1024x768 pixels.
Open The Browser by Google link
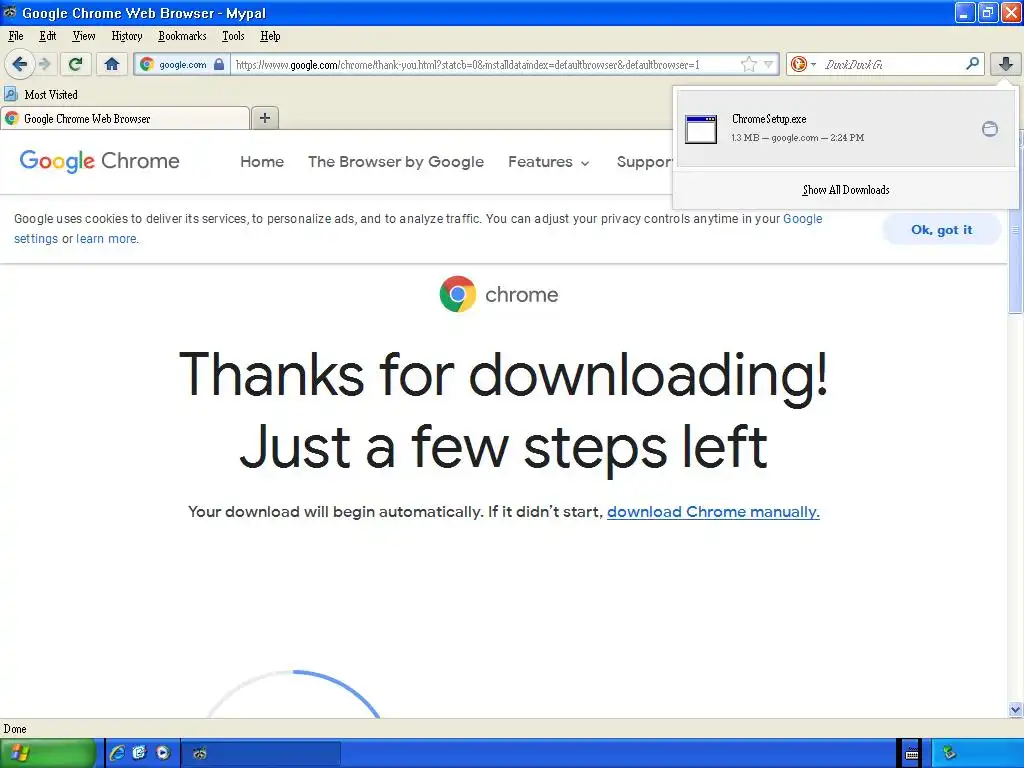tap(396, 161)
